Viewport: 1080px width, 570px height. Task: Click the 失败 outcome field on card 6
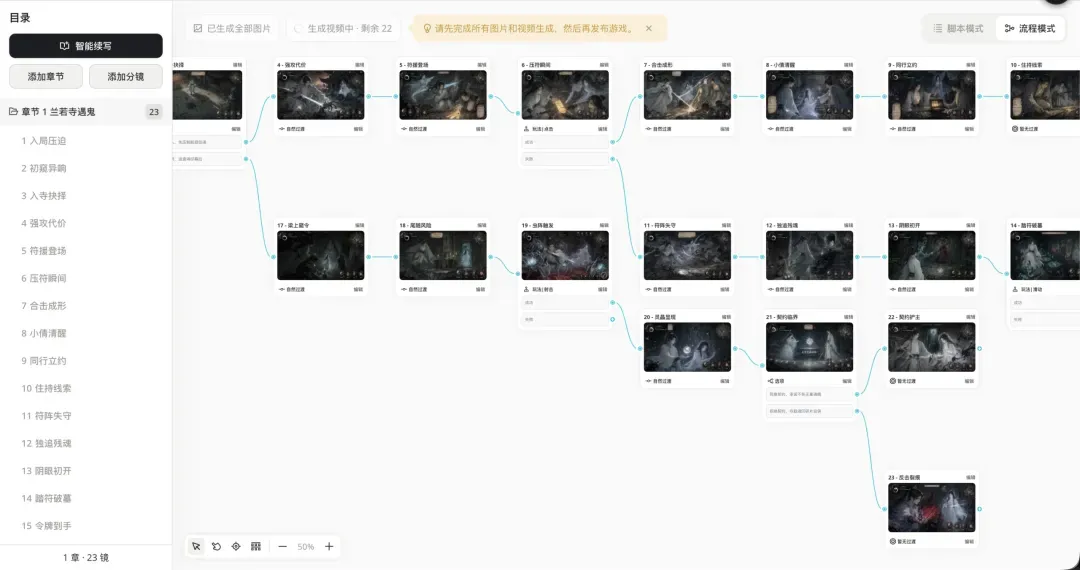point(565,159)
